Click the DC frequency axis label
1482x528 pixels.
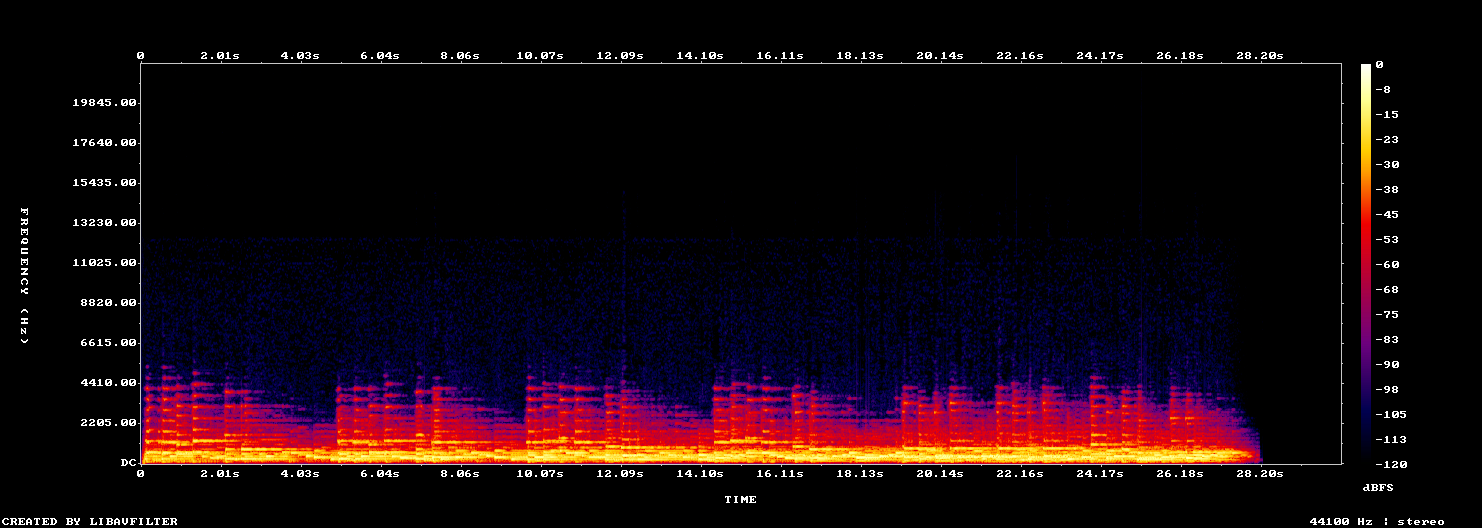[129, 463]
